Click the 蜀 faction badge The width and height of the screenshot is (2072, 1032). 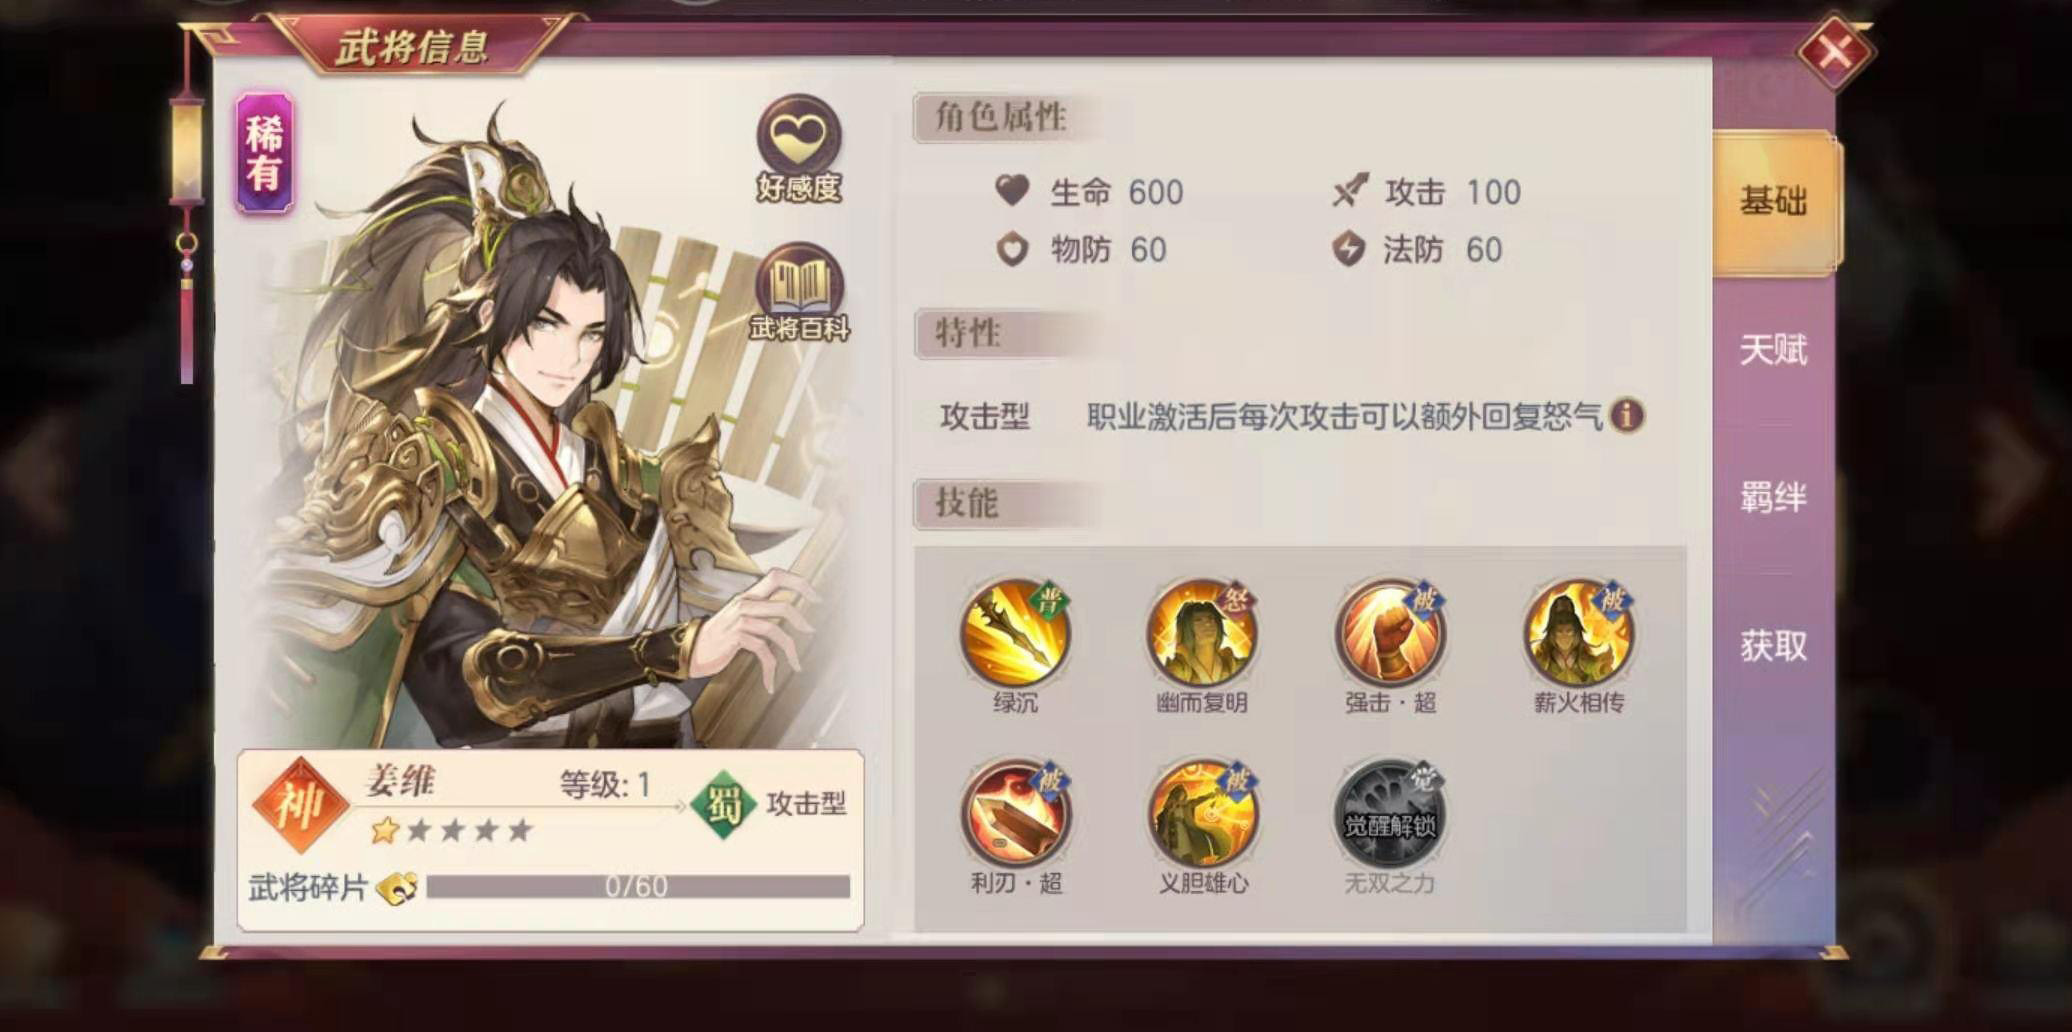click(723, 803)
